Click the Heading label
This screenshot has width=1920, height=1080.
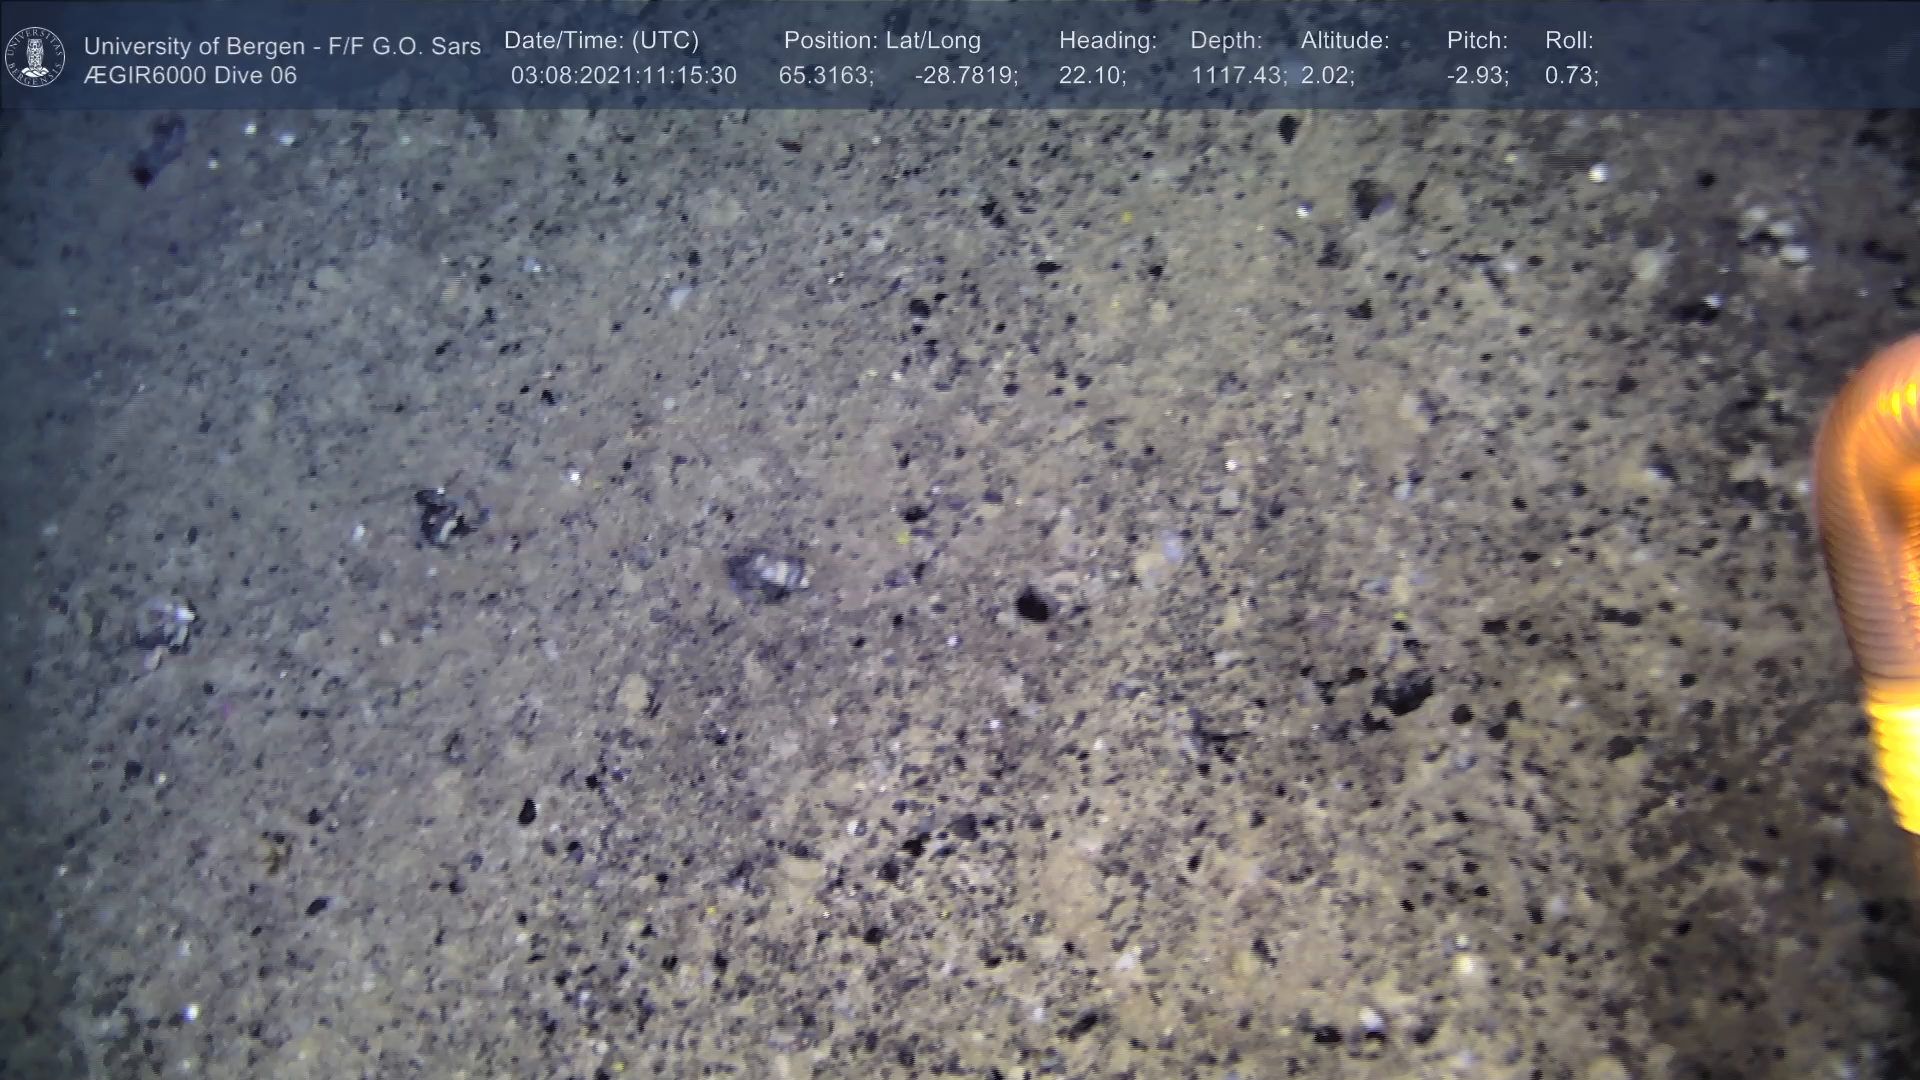coord(1107,41)
